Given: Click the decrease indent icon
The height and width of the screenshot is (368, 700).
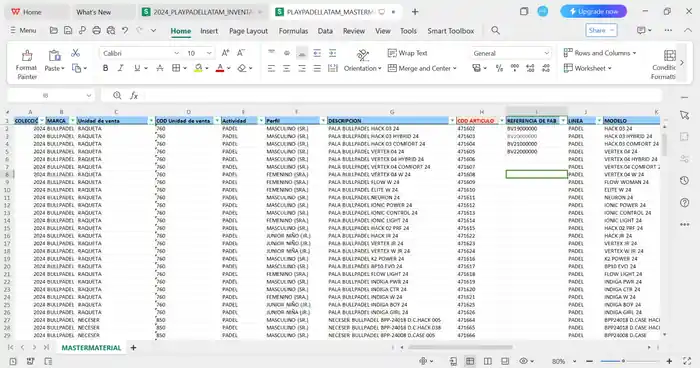Looking at the screenshot, I should click(x=317, y=53).
